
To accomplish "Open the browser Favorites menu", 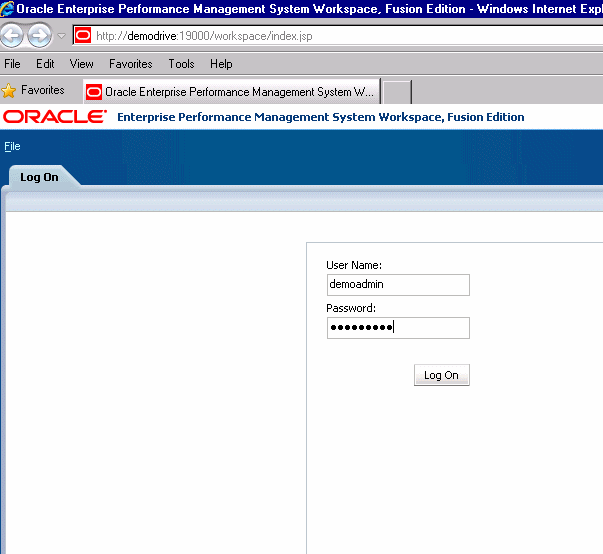I will pos(131,64).
